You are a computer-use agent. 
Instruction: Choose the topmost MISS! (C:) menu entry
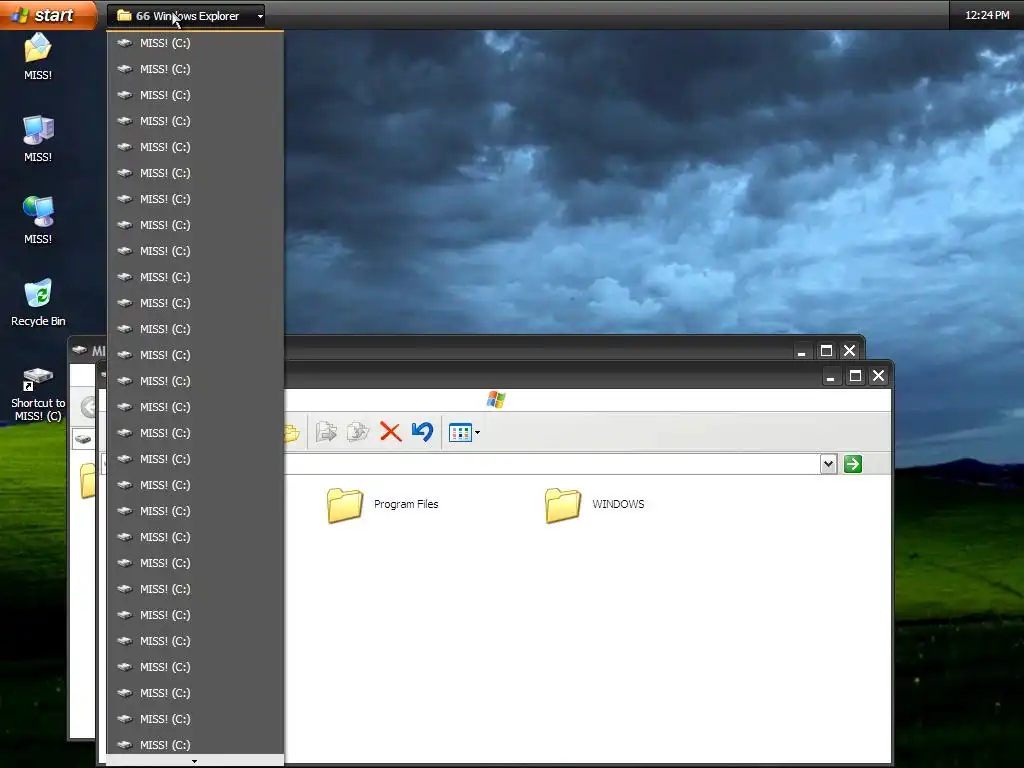(195, 43)
